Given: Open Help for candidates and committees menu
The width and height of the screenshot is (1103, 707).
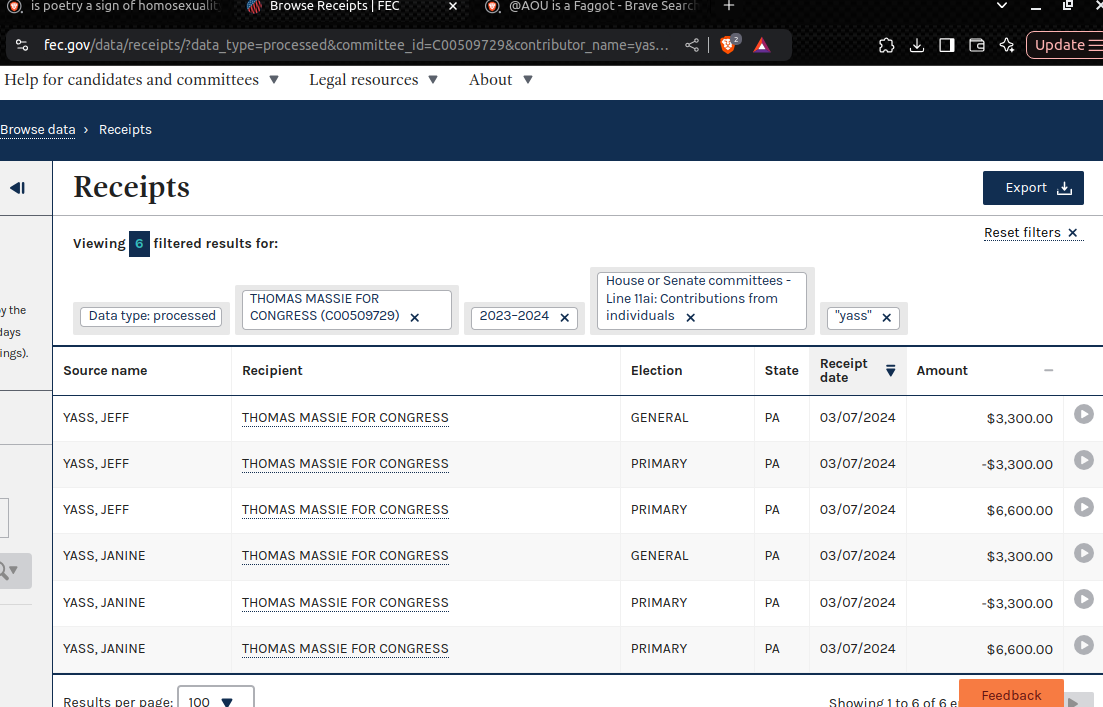Looking at the screenshot, I should (141, 80).
